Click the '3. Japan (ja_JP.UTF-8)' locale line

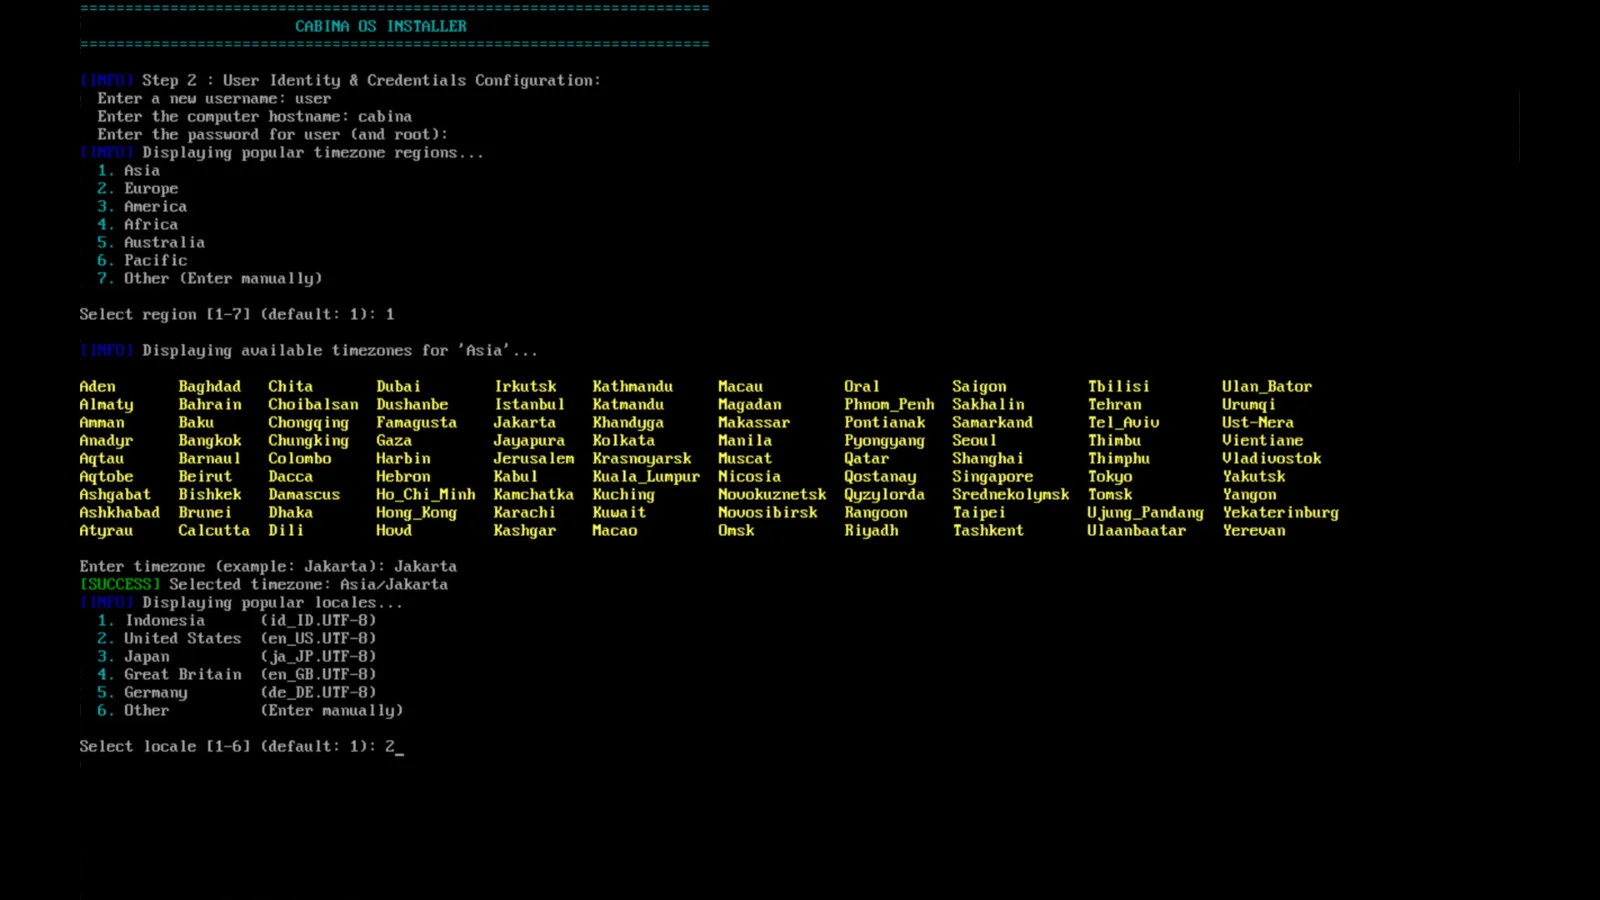pos(236,656)
